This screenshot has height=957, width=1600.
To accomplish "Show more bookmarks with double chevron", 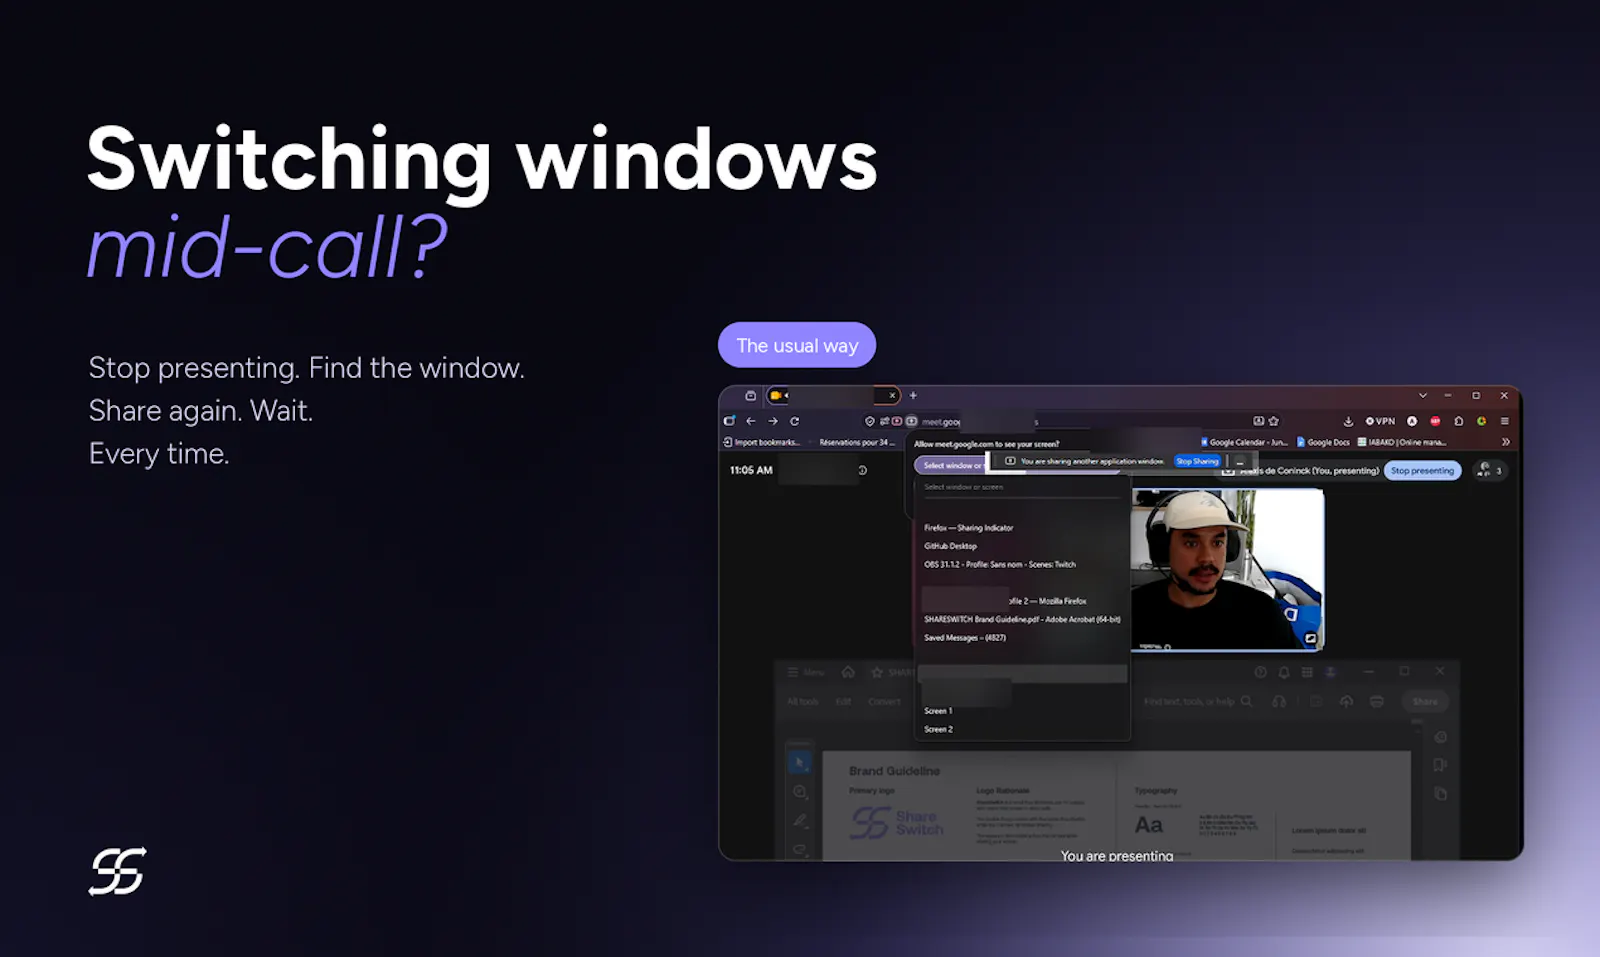I will point(1506,442).
